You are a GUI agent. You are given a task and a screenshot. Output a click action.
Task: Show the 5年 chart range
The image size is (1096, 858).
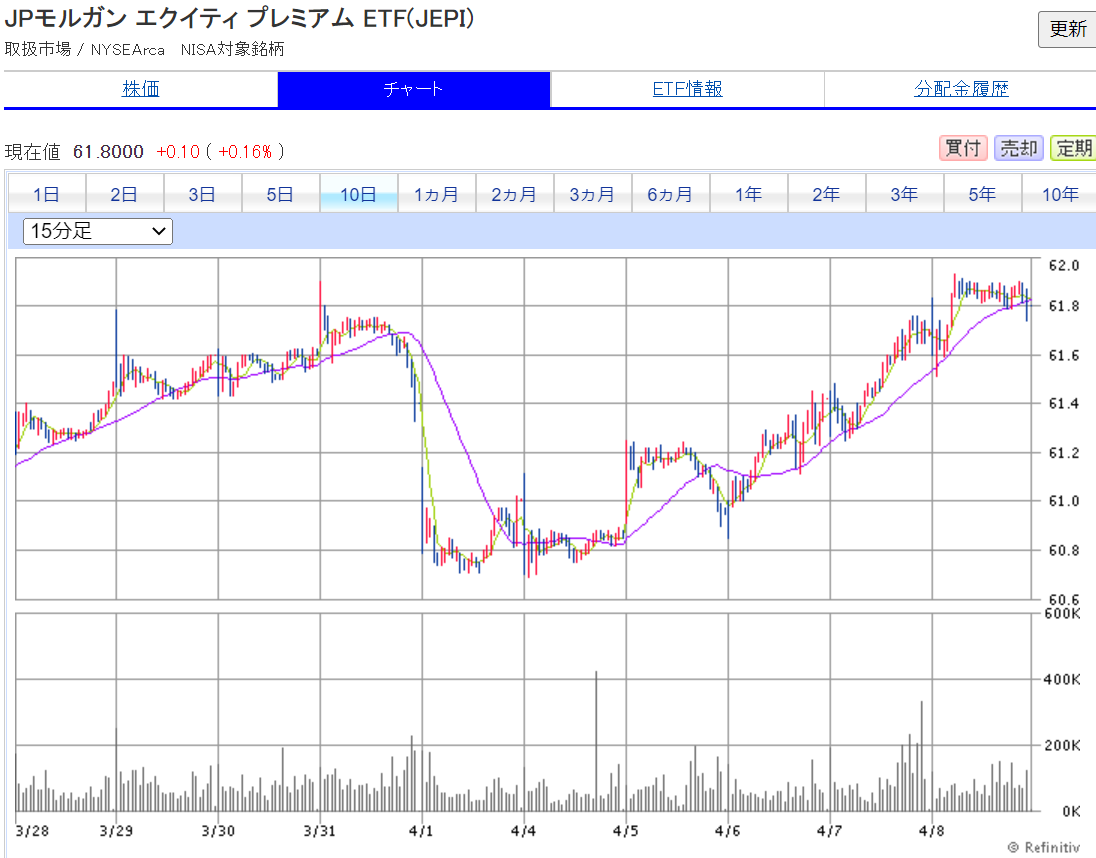[x=982, y=194]
